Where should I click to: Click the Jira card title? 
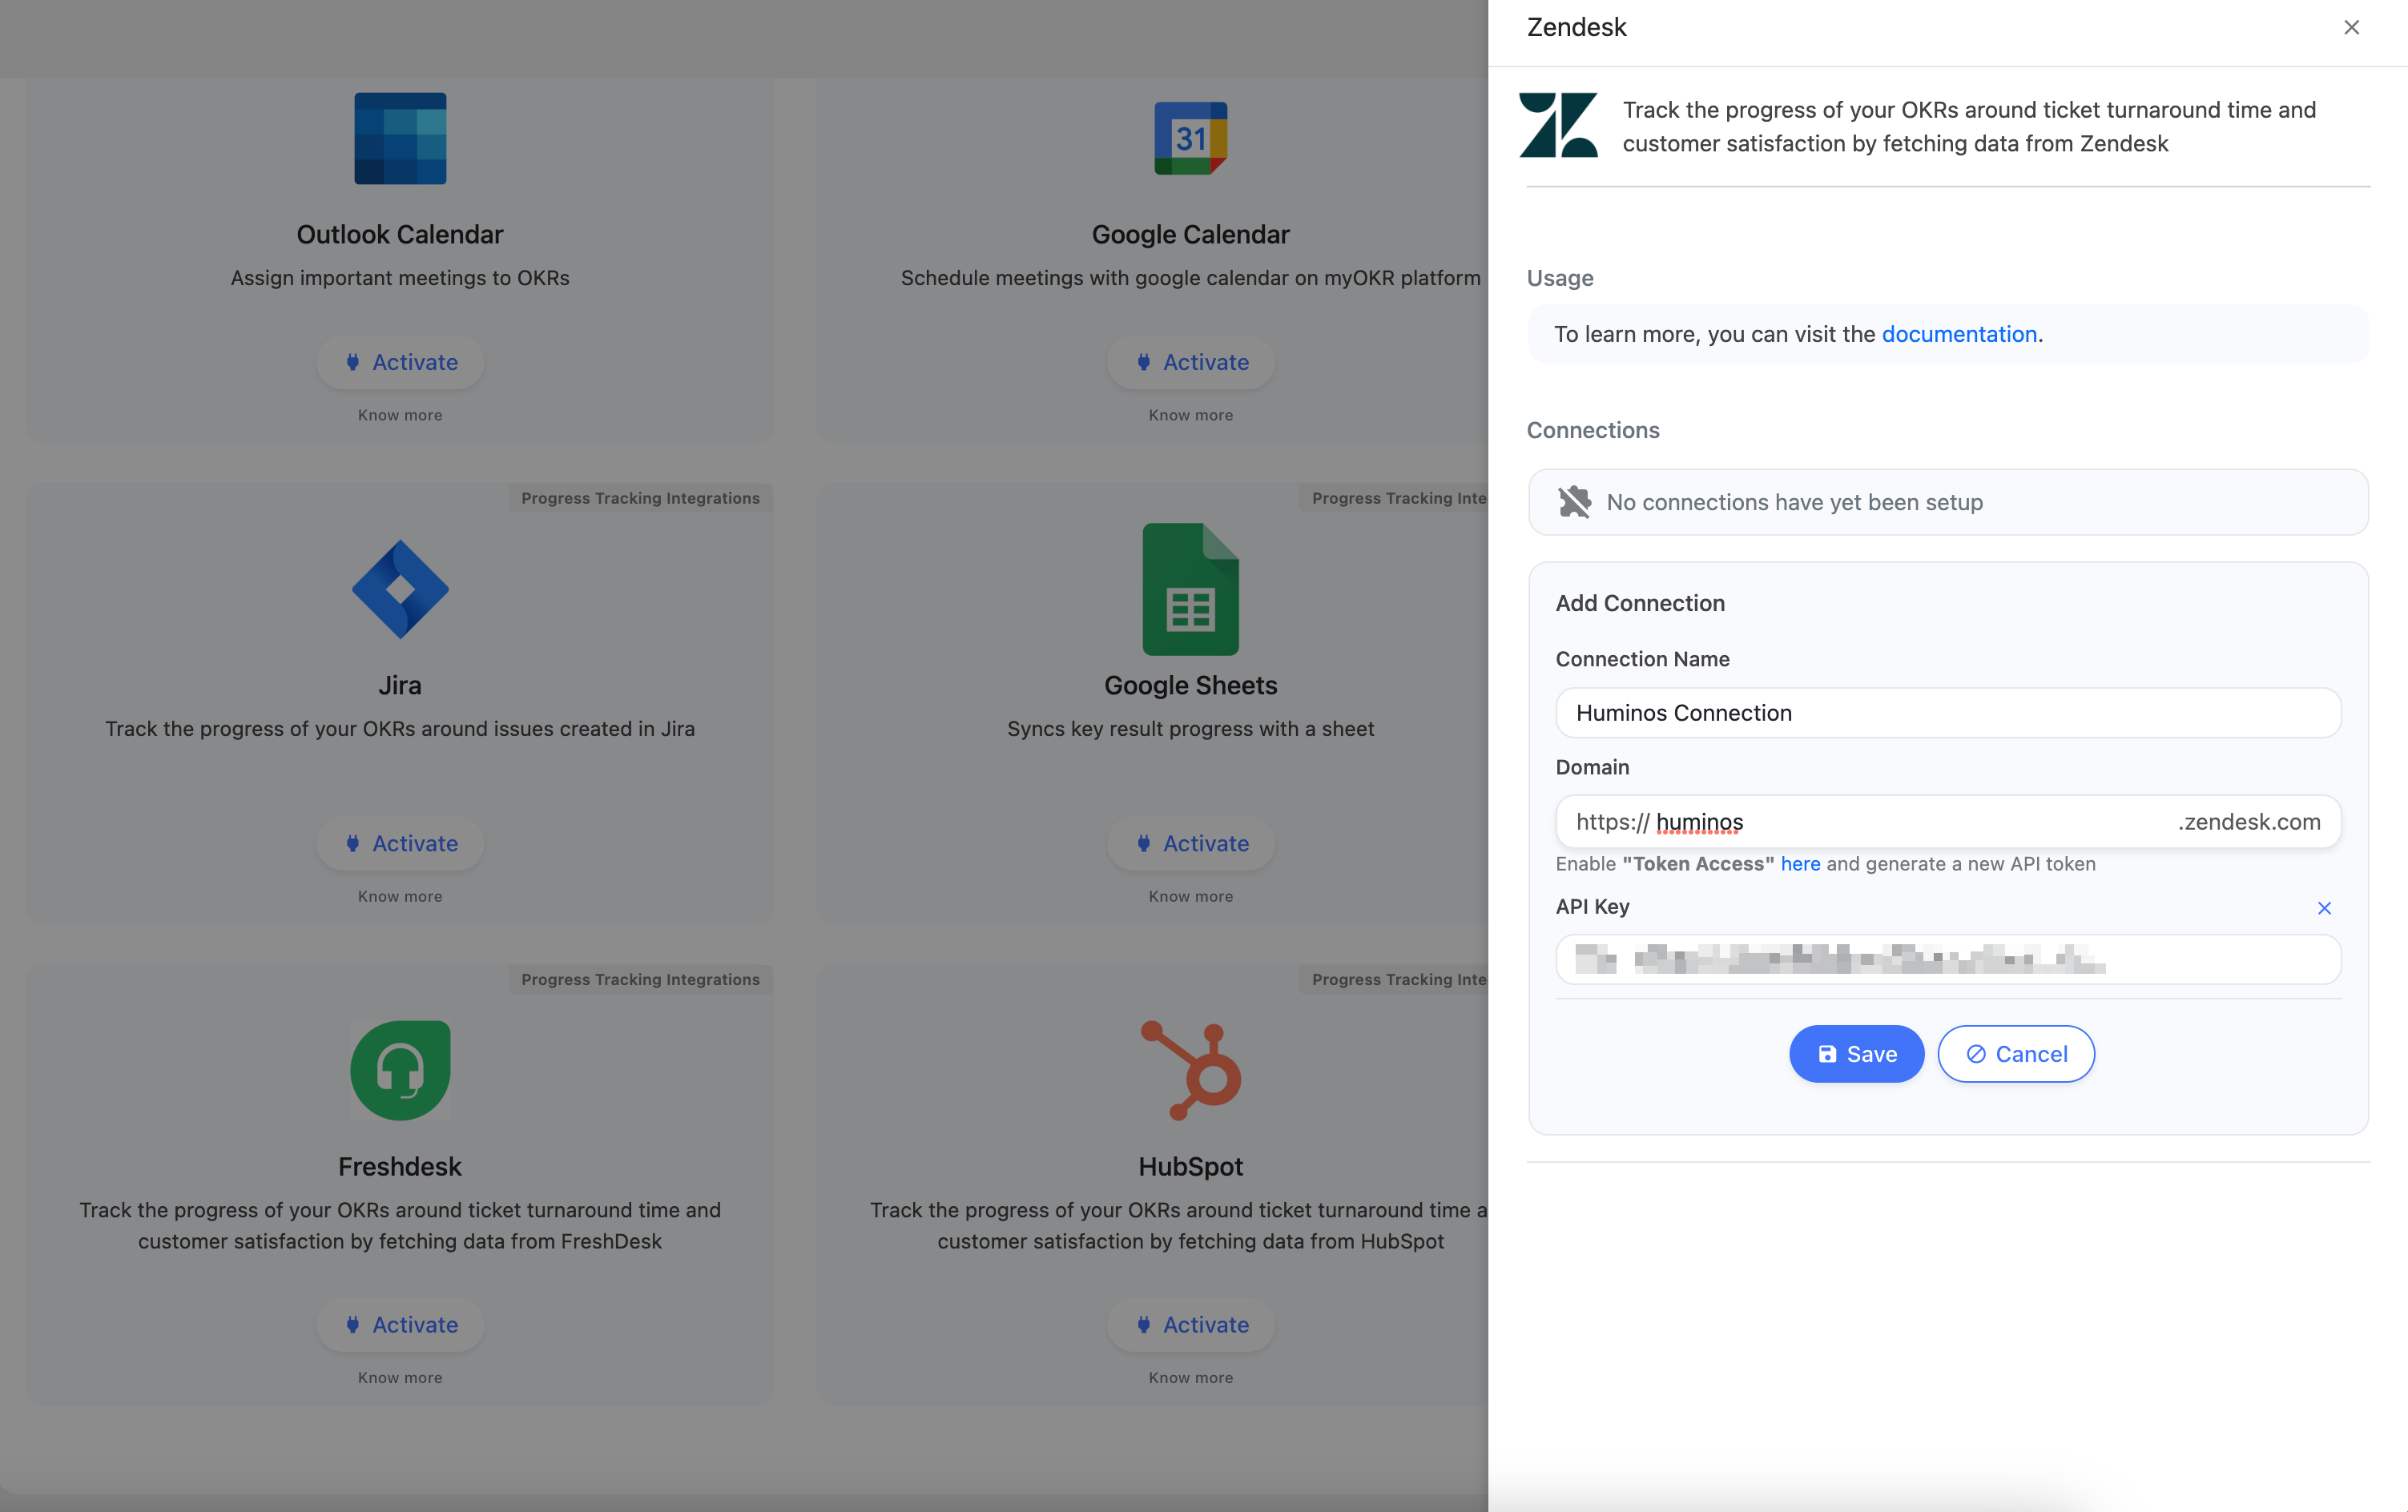[x=400, y=685]
